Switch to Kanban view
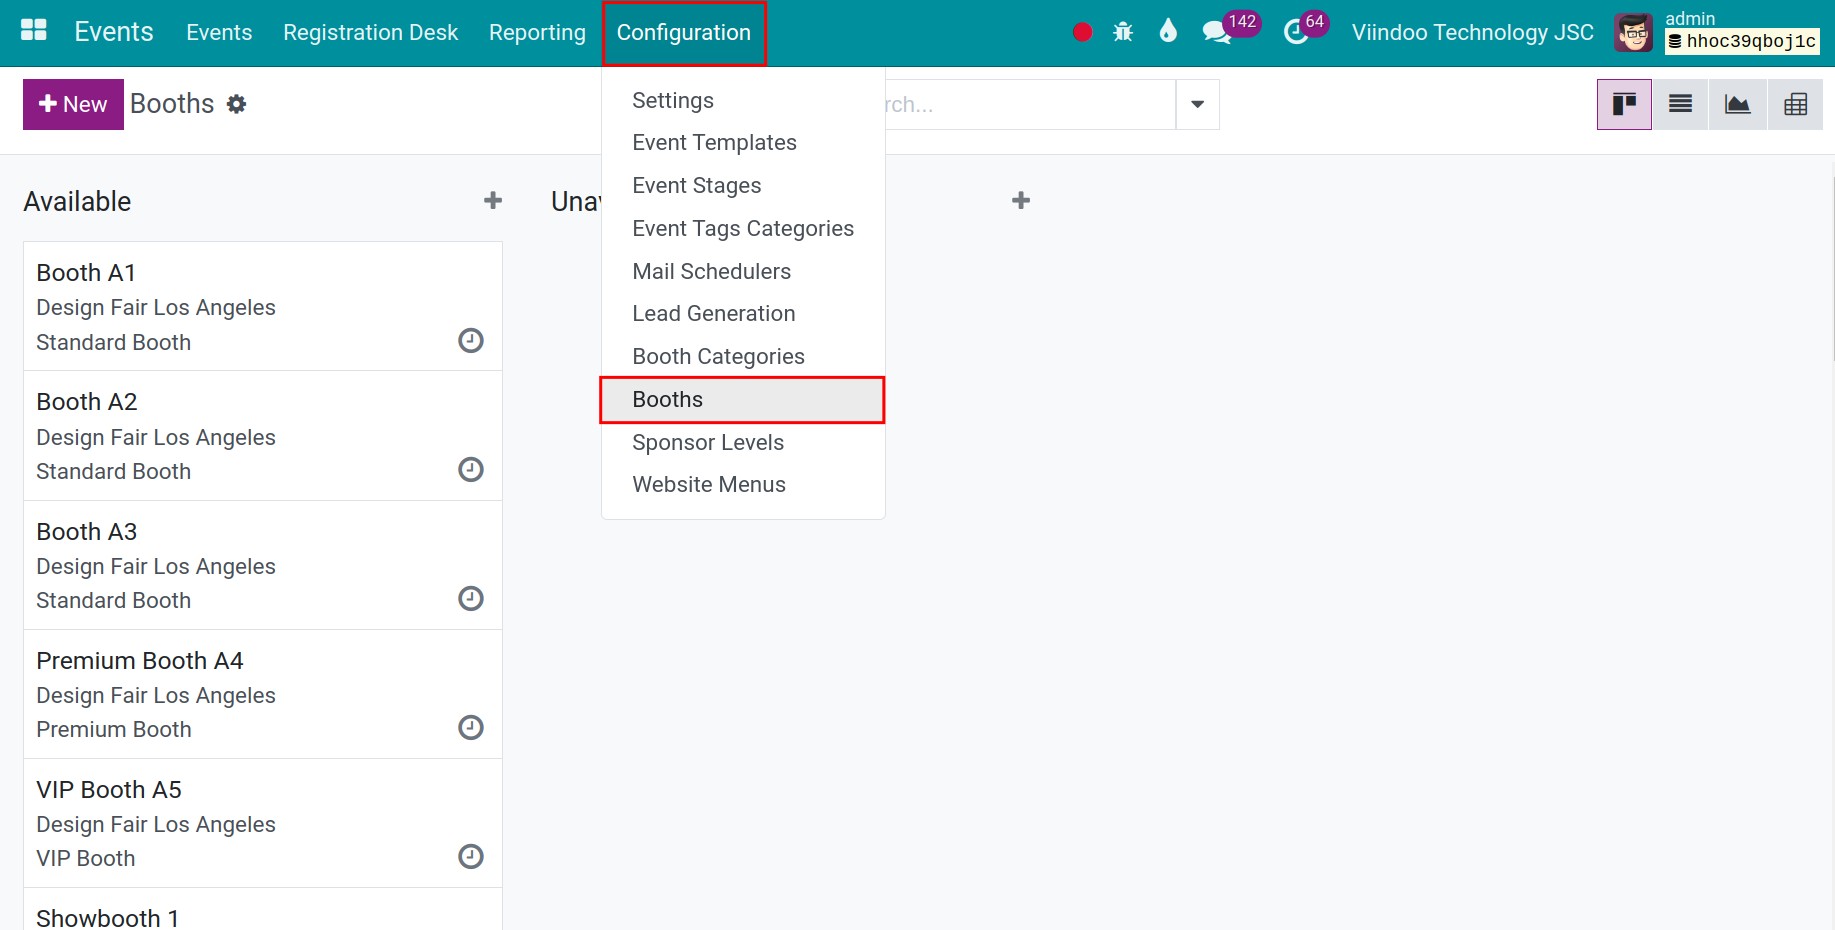1835x930 pixels. point(1624,104)
